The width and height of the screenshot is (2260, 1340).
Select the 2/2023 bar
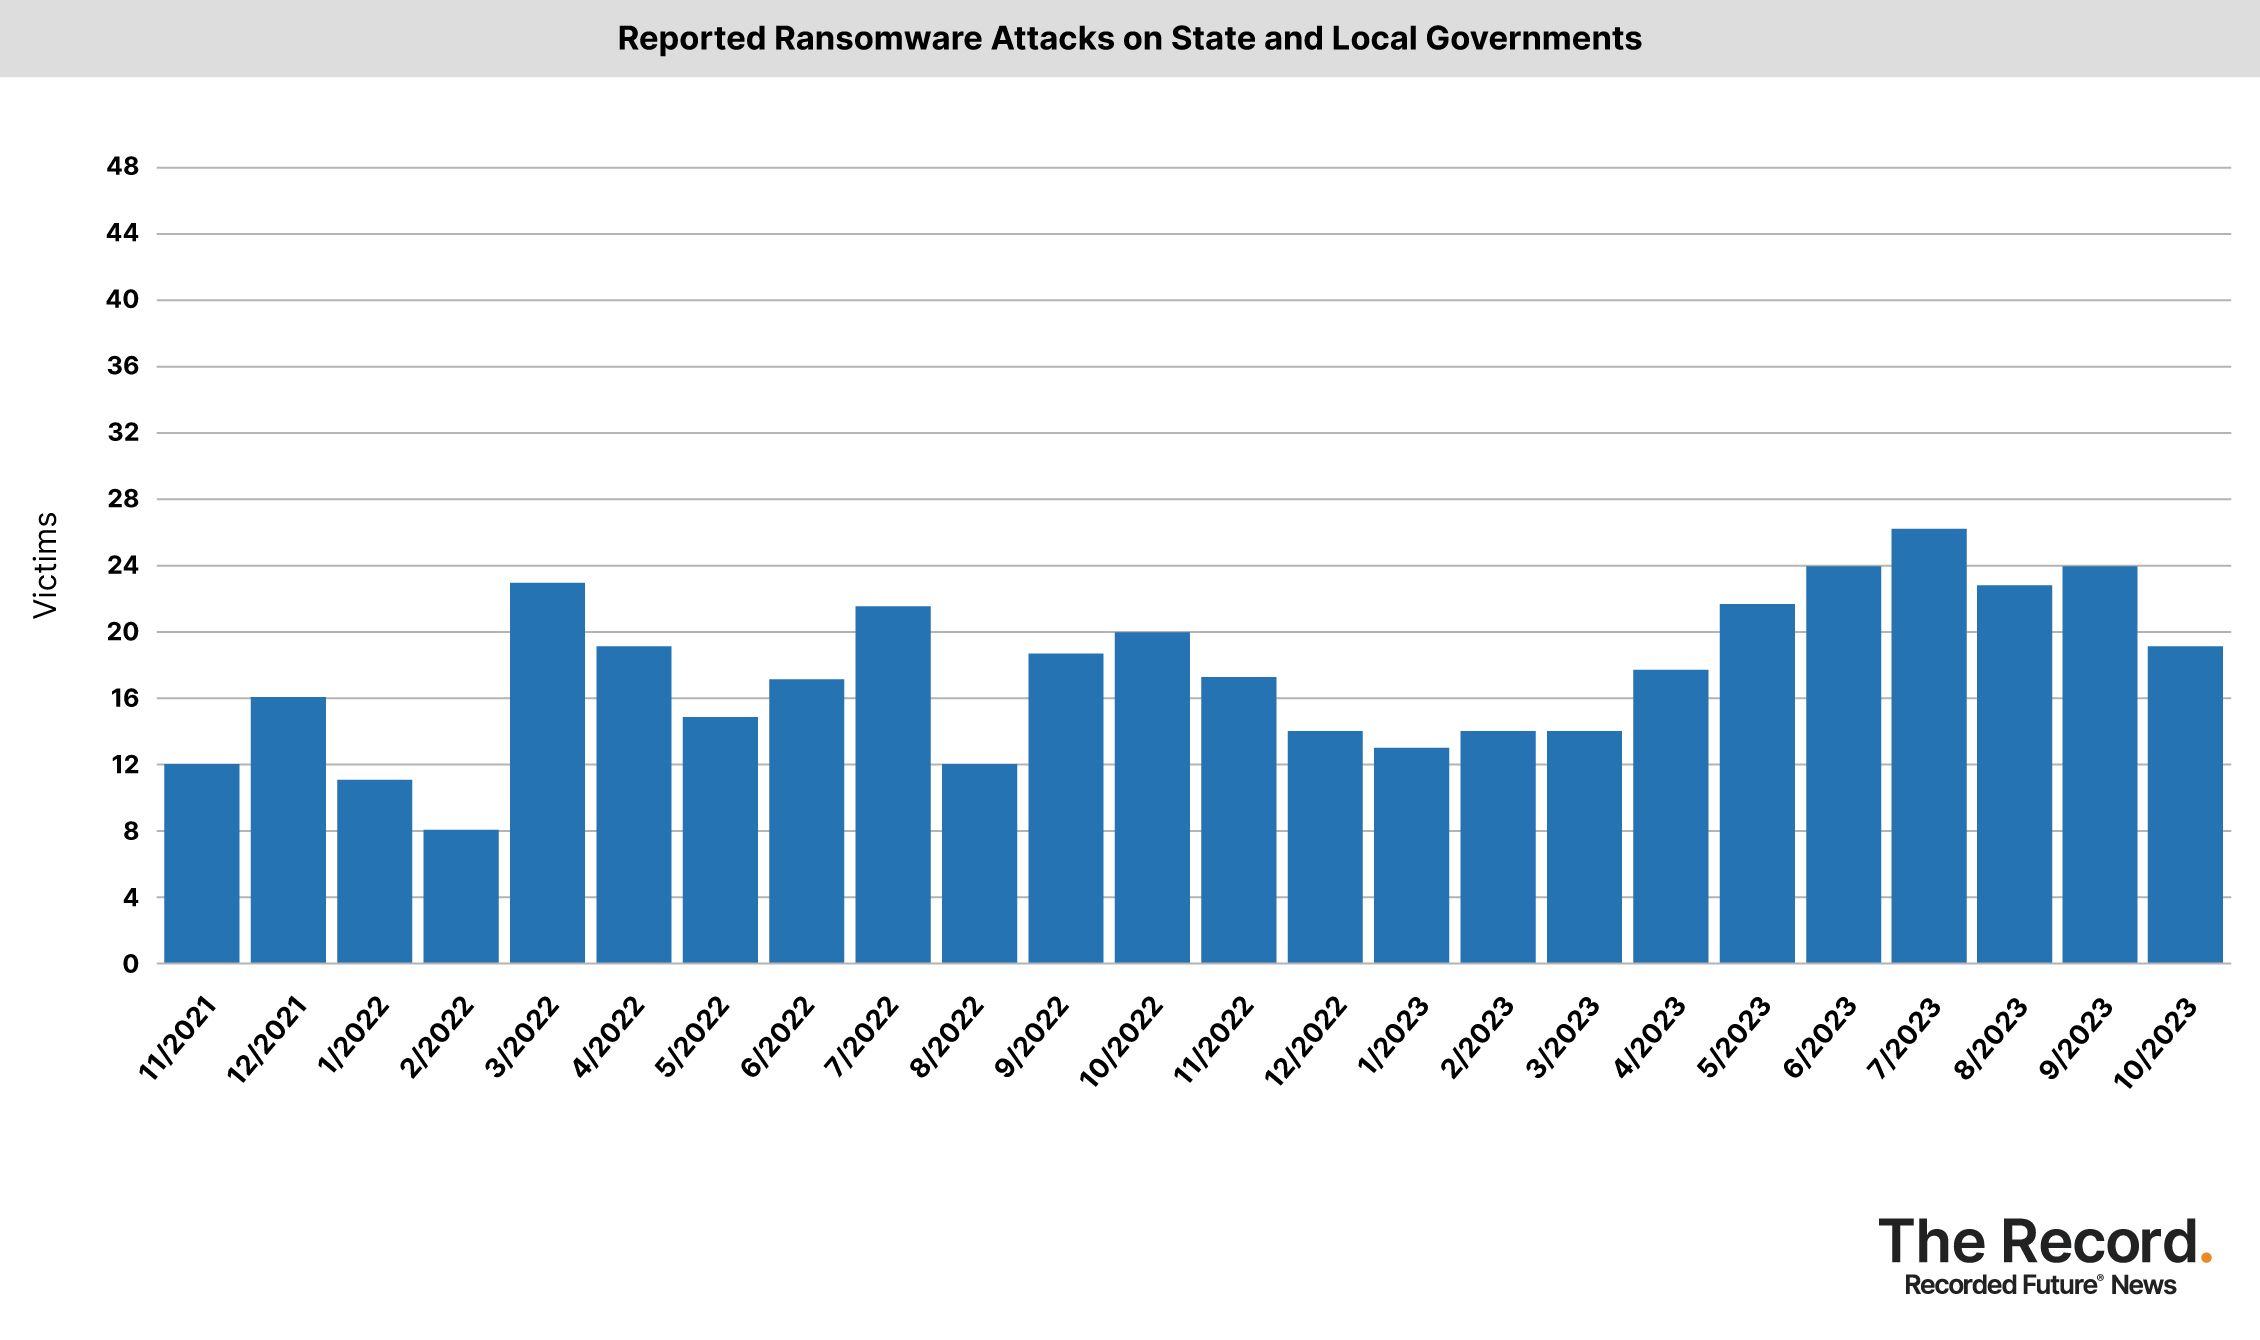1498,847
